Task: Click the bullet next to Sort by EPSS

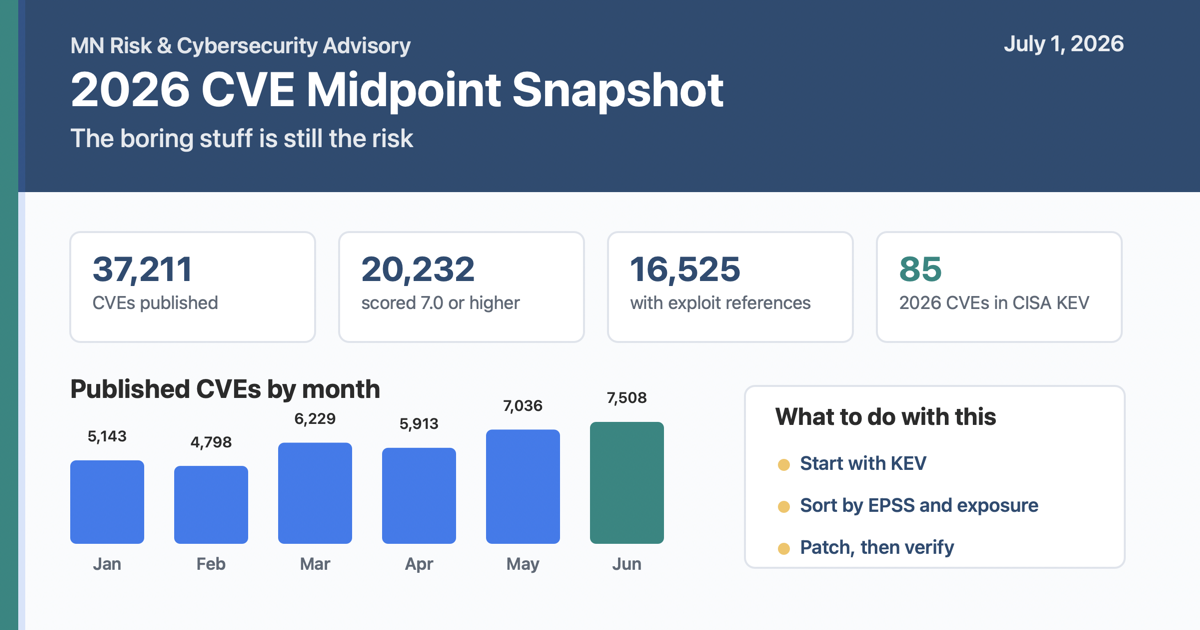Action: (x=784, y=507)
